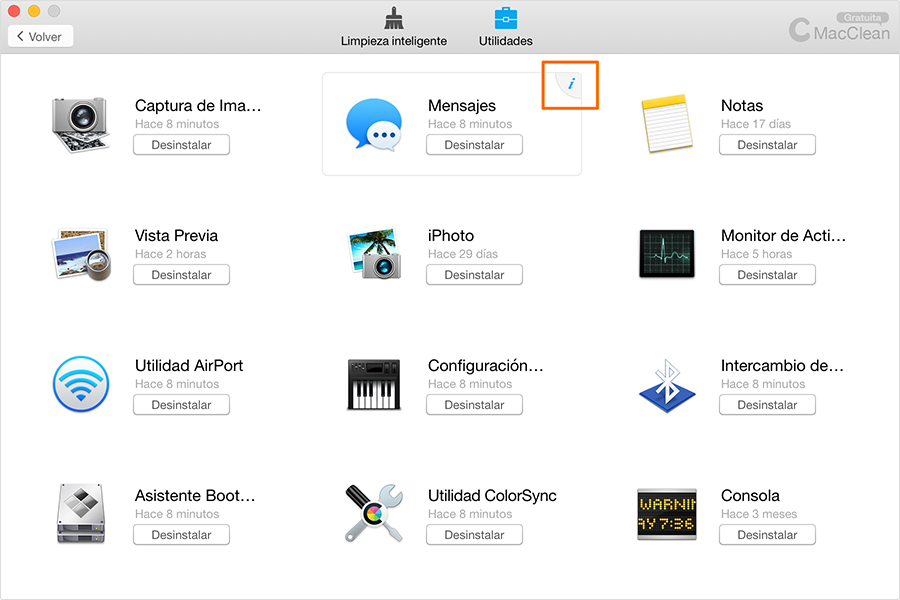Click the Vista Previa app icon
Viewport: 900px width, 600px height.
tap(80, 255)
